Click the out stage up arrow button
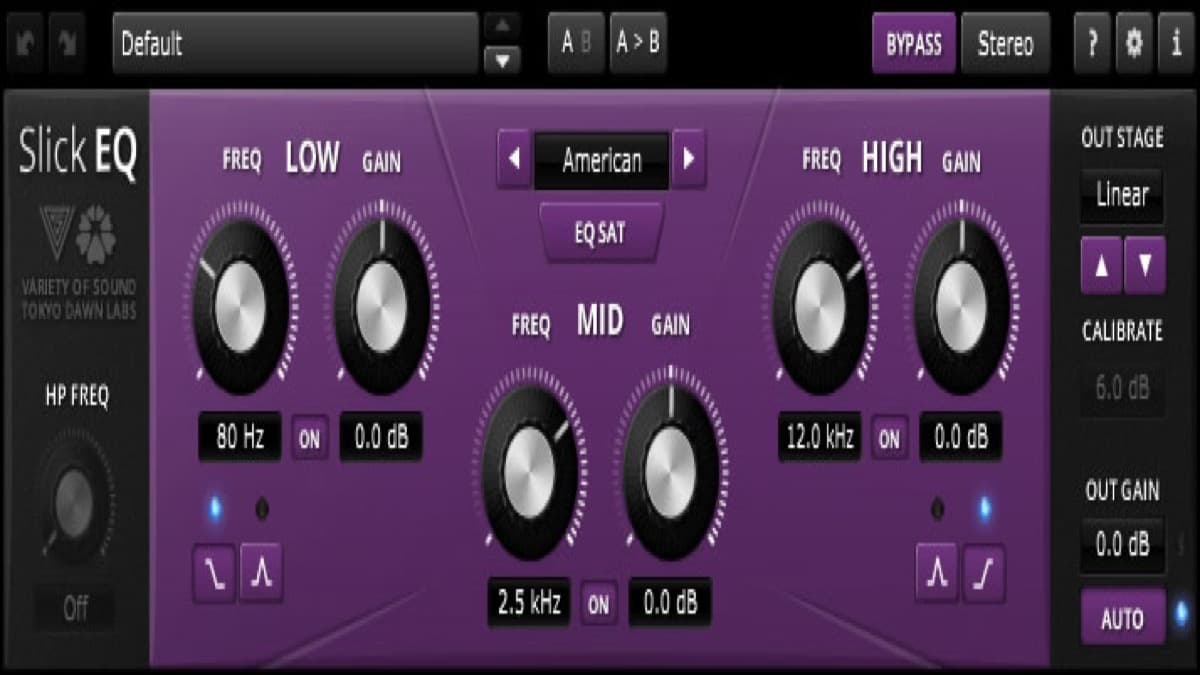1200x675 pixels. click(1101, 265)
